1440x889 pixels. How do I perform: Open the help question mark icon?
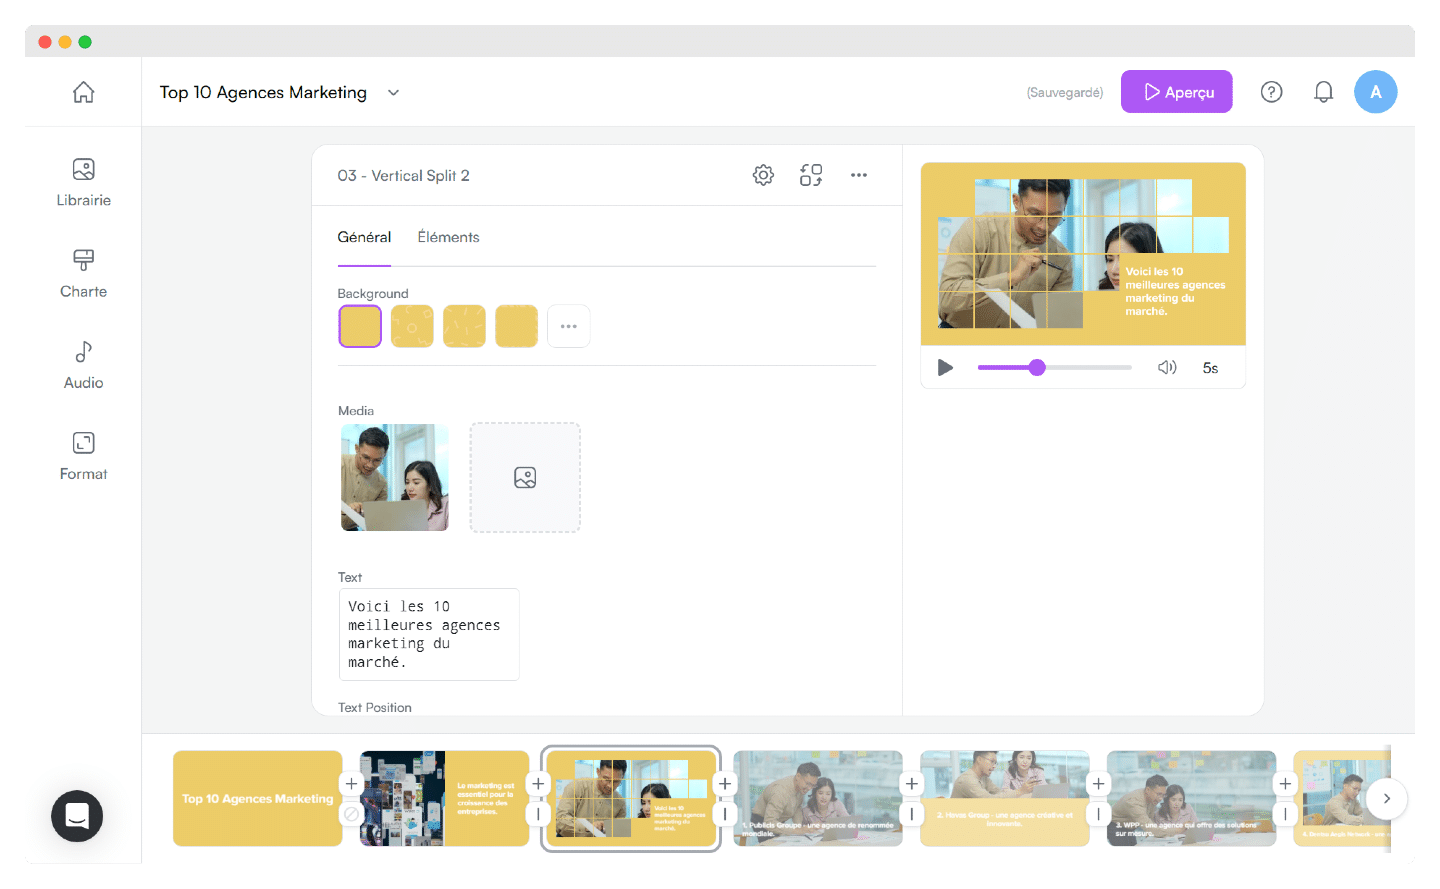pos(1271,92)
